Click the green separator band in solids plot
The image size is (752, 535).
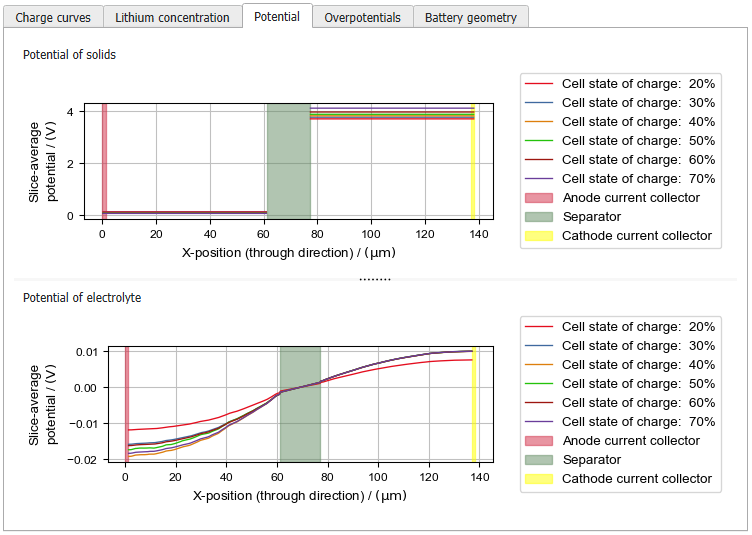click(289, 161)
